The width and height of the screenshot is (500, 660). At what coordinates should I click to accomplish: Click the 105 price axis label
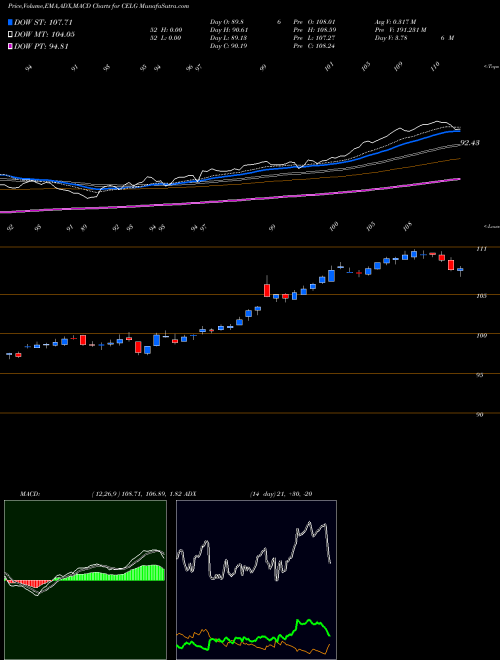pyautogui.click(x=481, y=296)
